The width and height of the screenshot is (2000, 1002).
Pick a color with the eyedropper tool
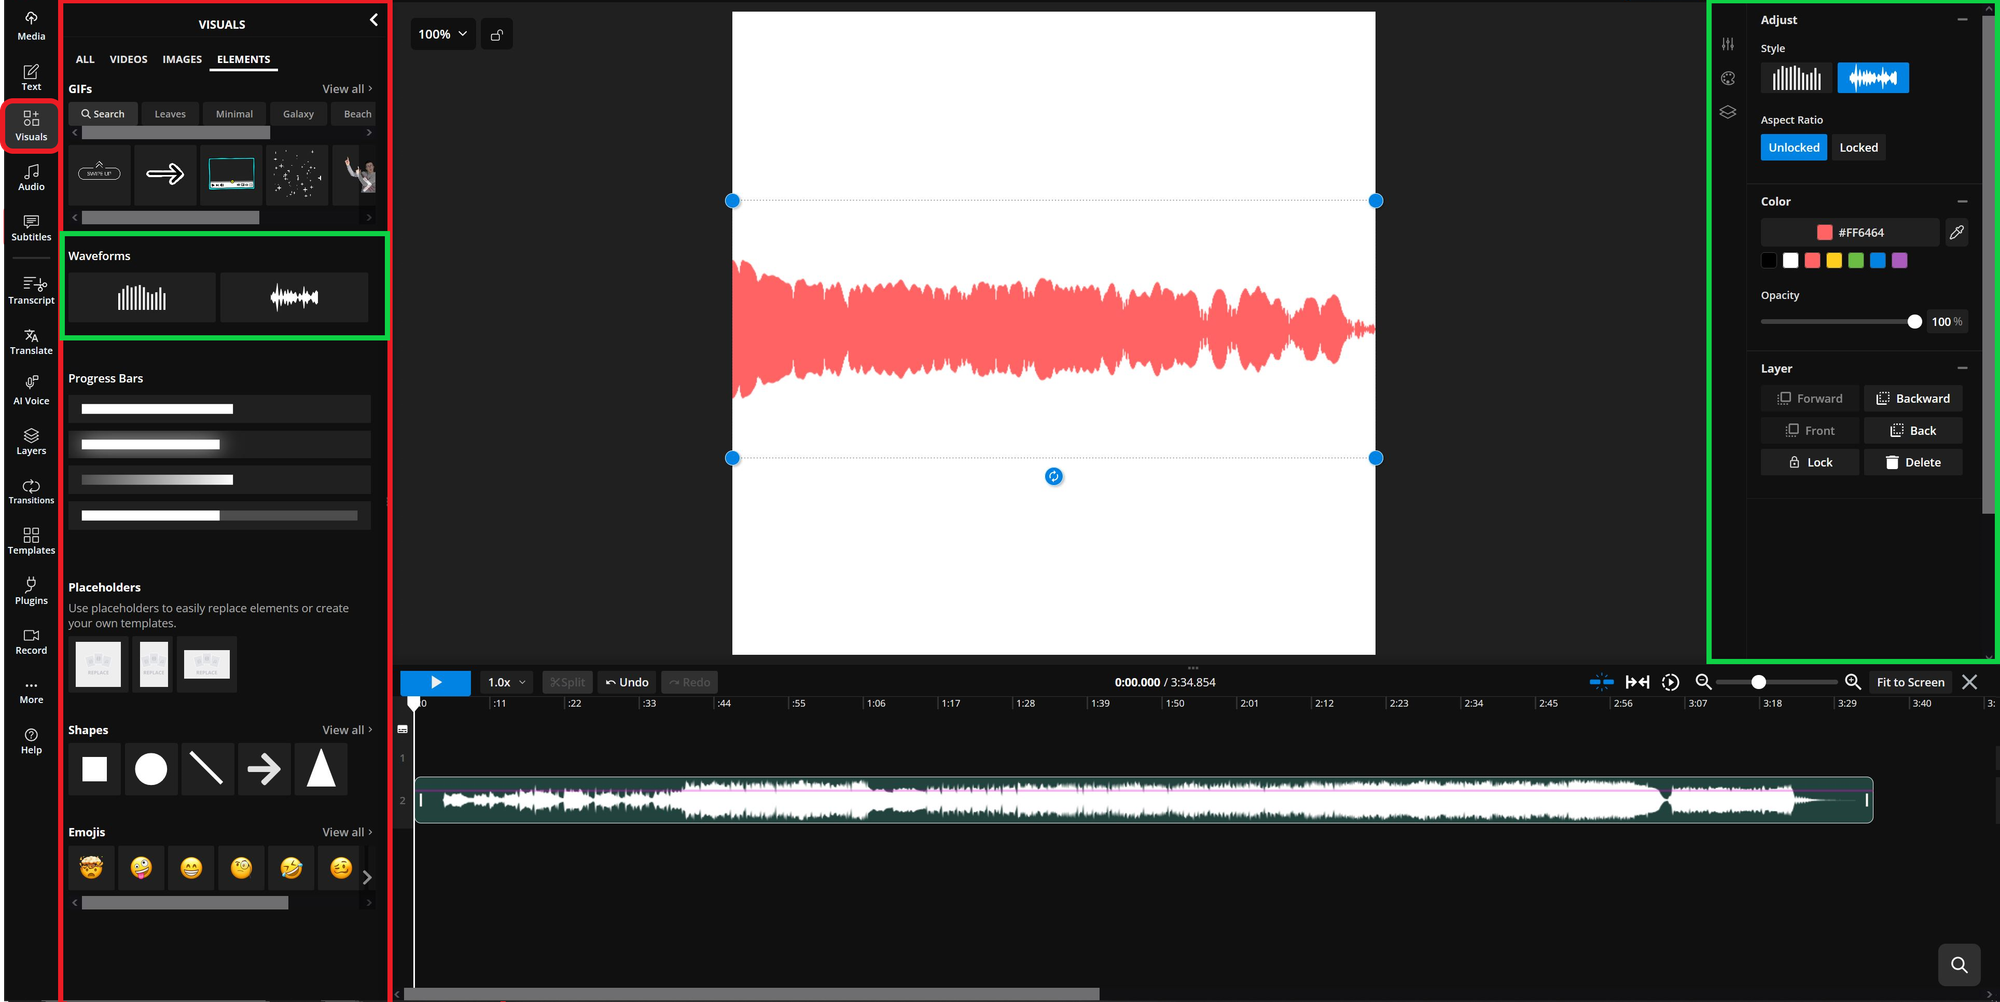pyautogui.click(x=1957, y=232)
